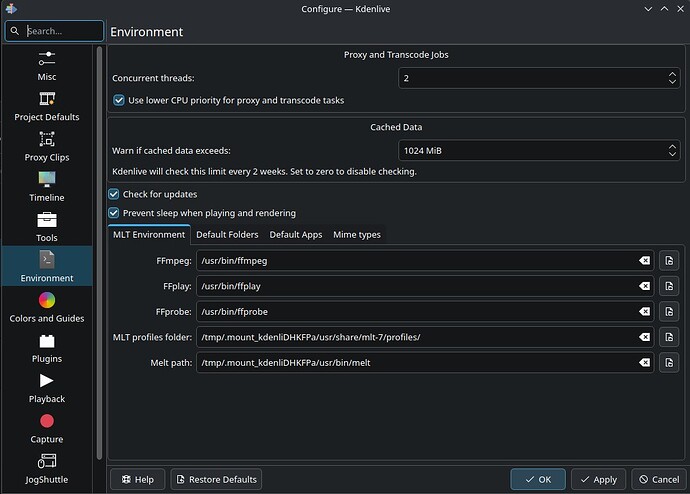The image size is (690, 494).
Task: Open the Colors and Guides page
Action: click(x=47, y=307)
